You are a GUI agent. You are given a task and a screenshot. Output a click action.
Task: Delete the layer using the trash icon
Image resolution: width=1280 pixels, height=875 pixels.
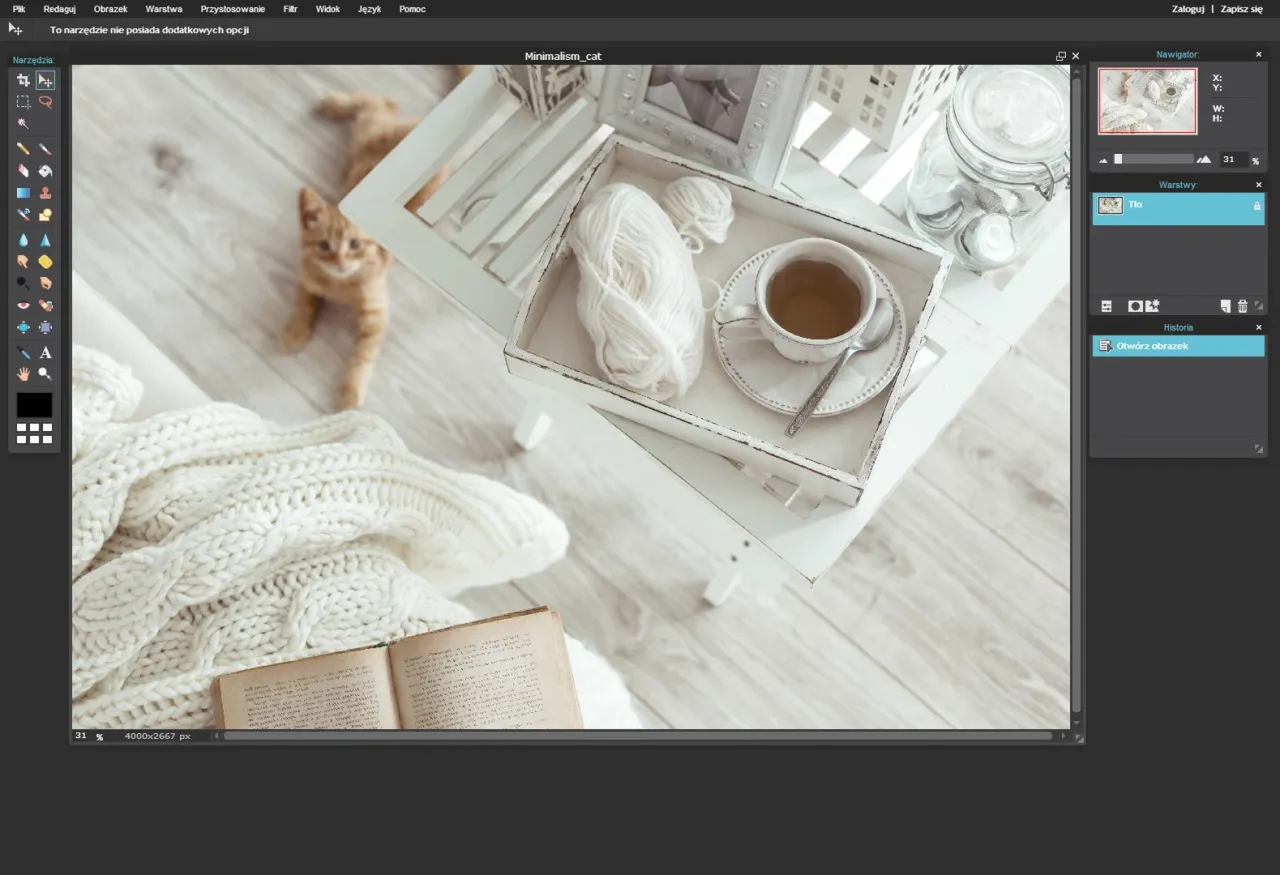click(1243, 305)
